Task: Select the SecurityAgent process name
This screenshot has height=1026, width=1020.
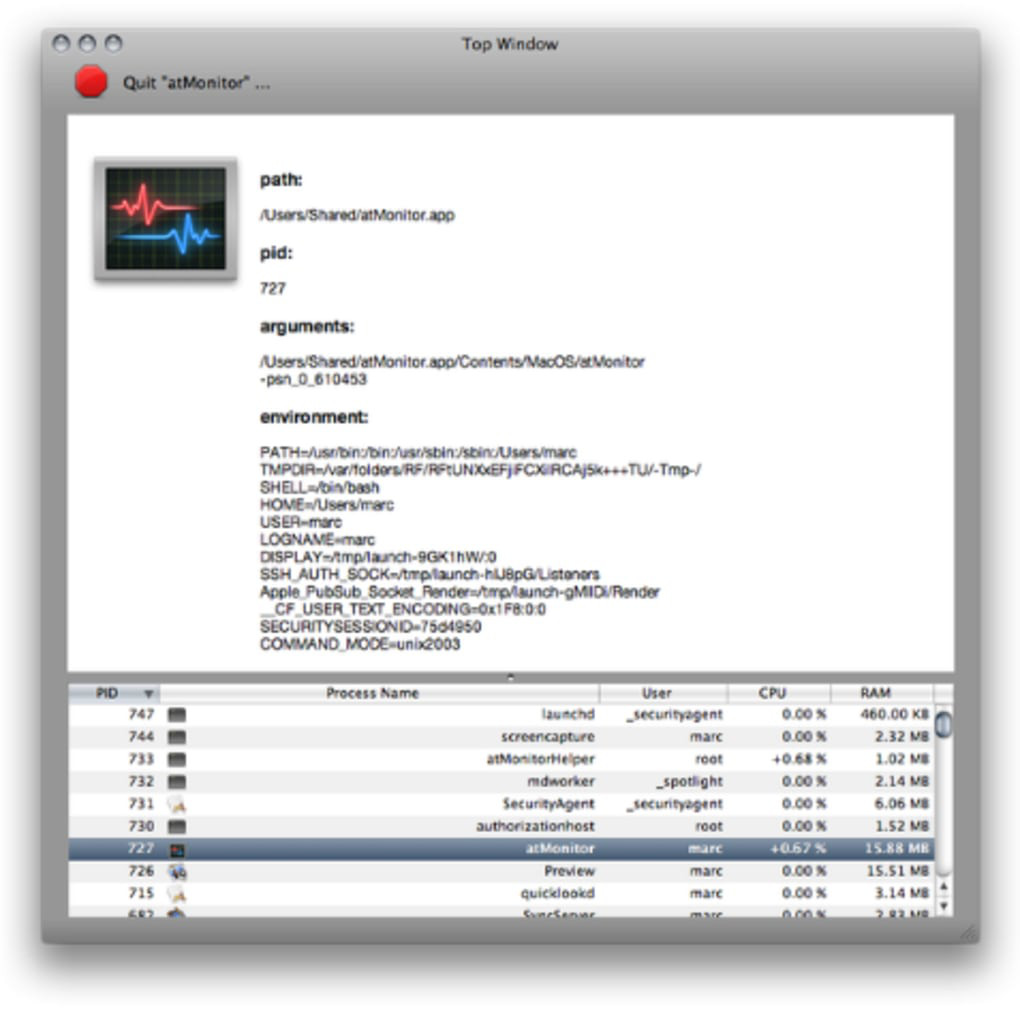Action: 548,804
